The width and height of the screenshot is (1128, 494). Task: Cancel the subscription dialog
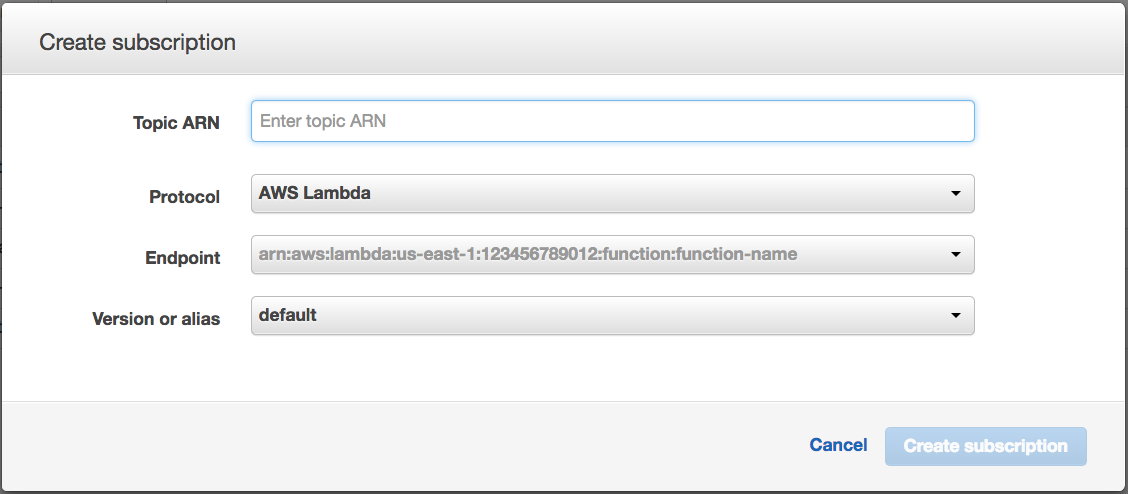point(838,445)
